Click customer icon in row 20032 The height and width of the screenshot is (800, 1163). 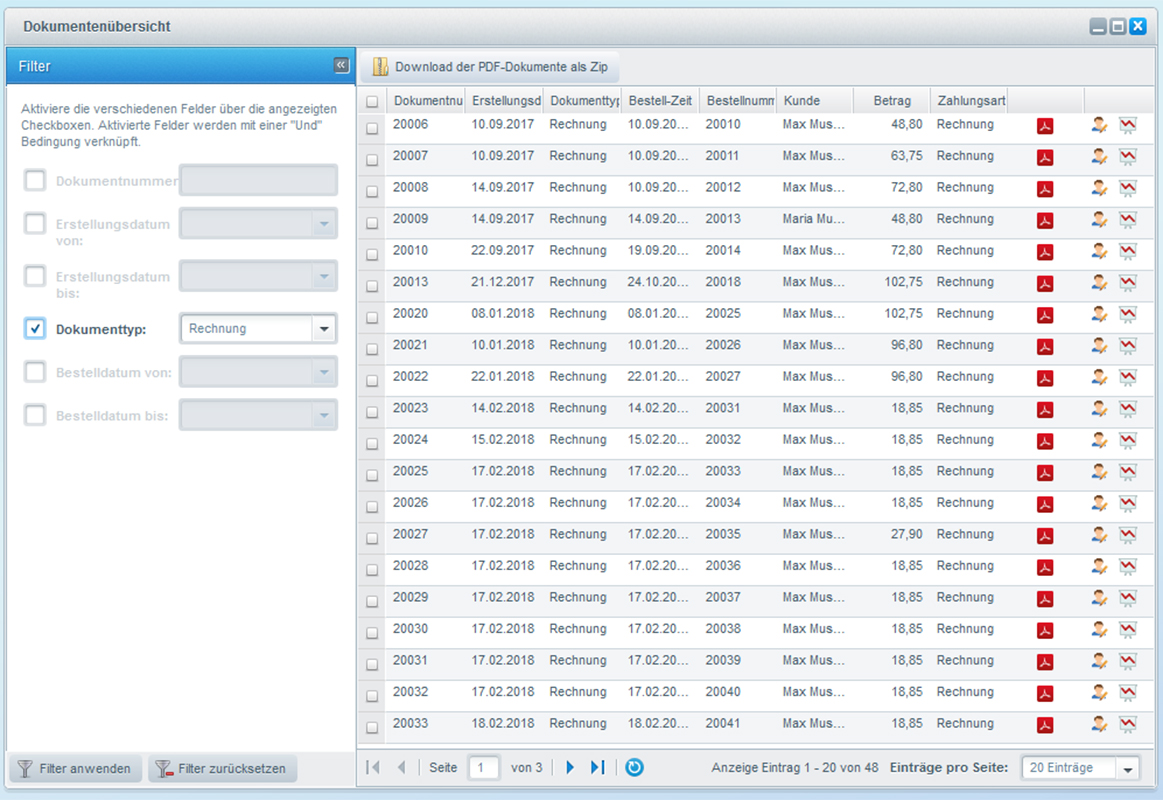click(x=1099, y=693)
